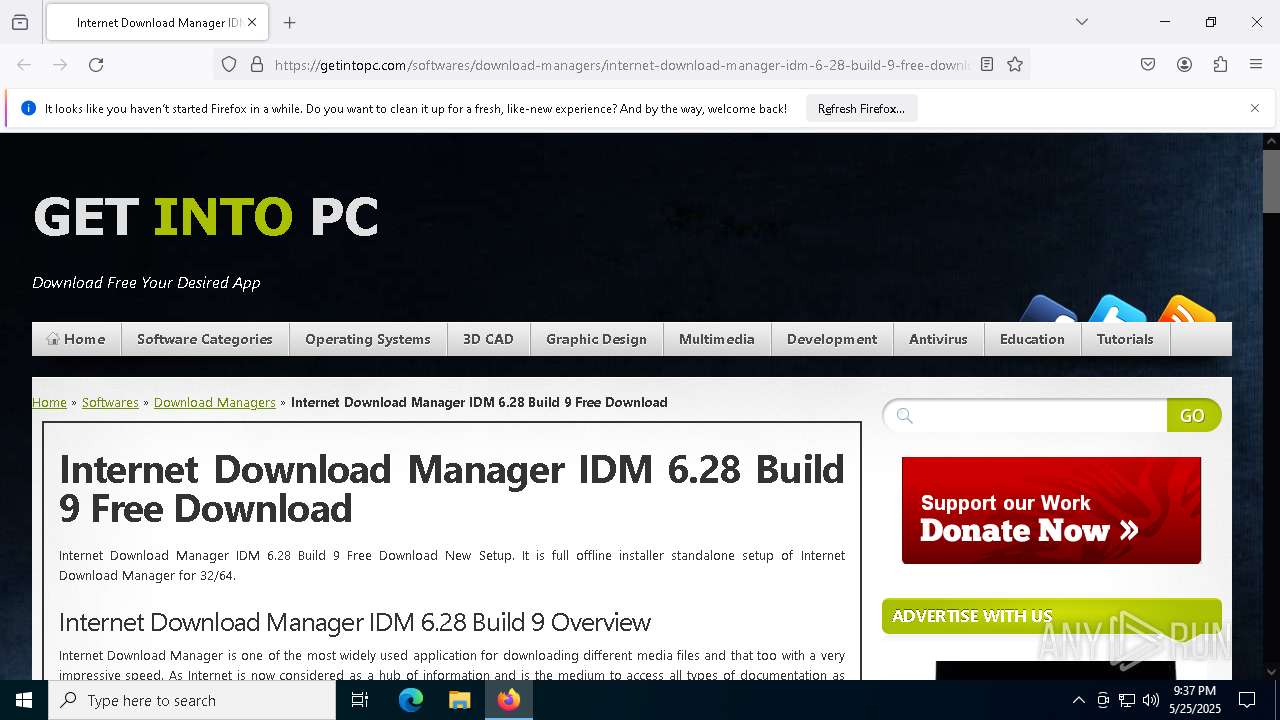Viewport: 1280px width, 720px height.
Task: Expand the list all tabs chevron
Action: pyautogui.click(x=1081, y=22)
